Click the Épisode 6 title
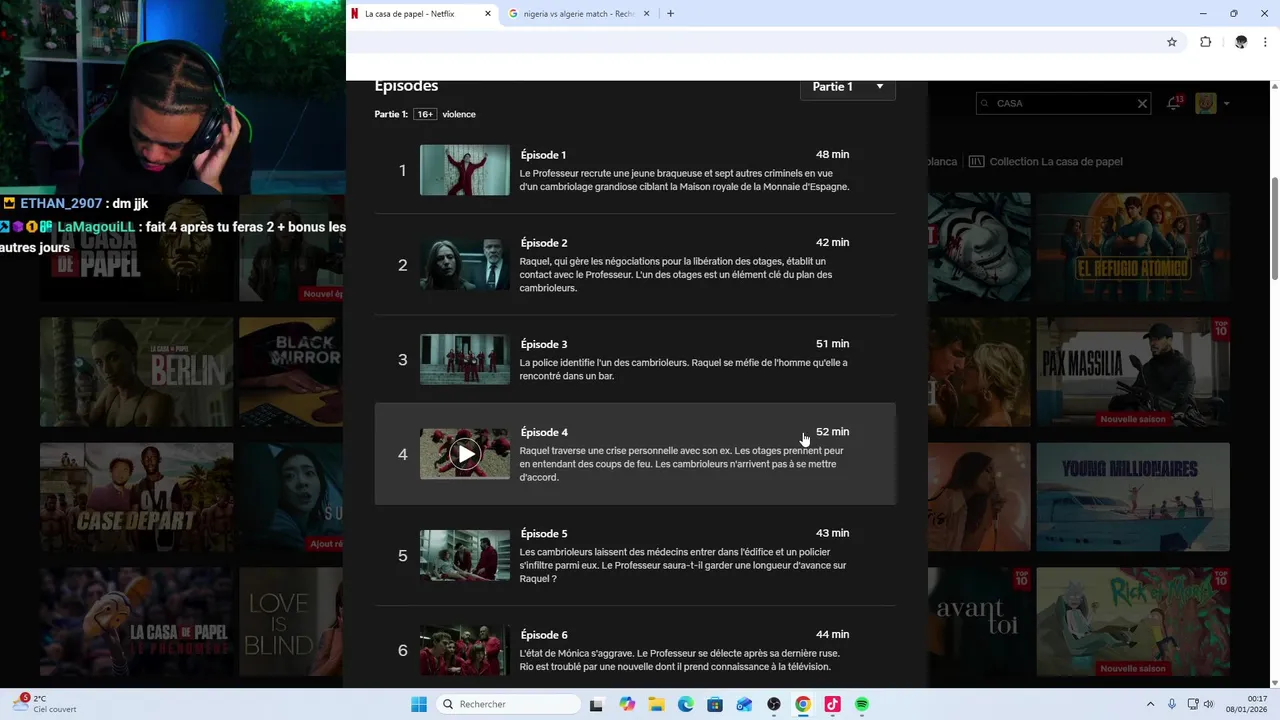This screenshot has width=1280, height=720. point(544,635)
